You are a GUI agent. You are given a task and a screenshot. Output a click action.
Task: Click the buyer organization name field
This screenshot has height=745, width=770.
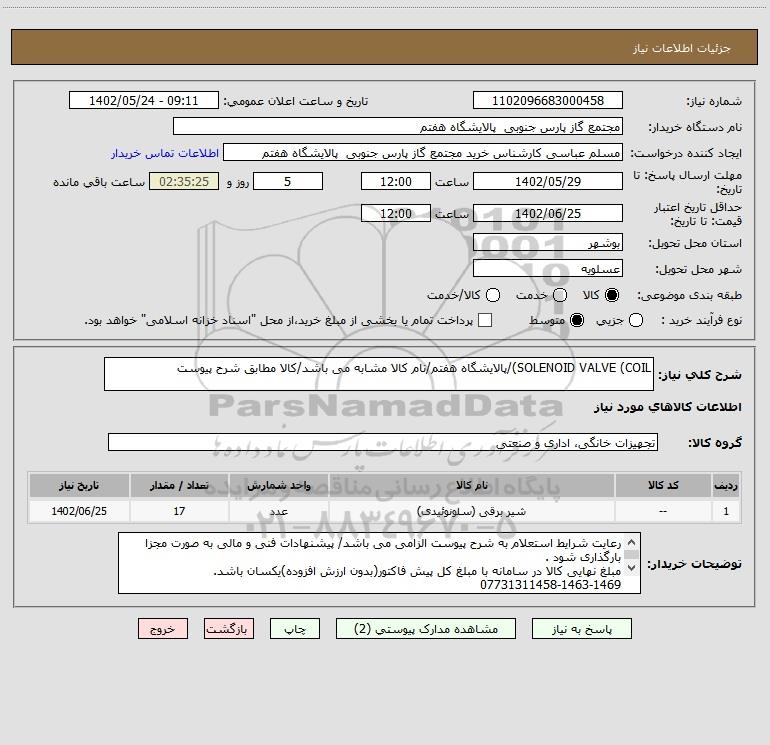[x=398, y=126]
